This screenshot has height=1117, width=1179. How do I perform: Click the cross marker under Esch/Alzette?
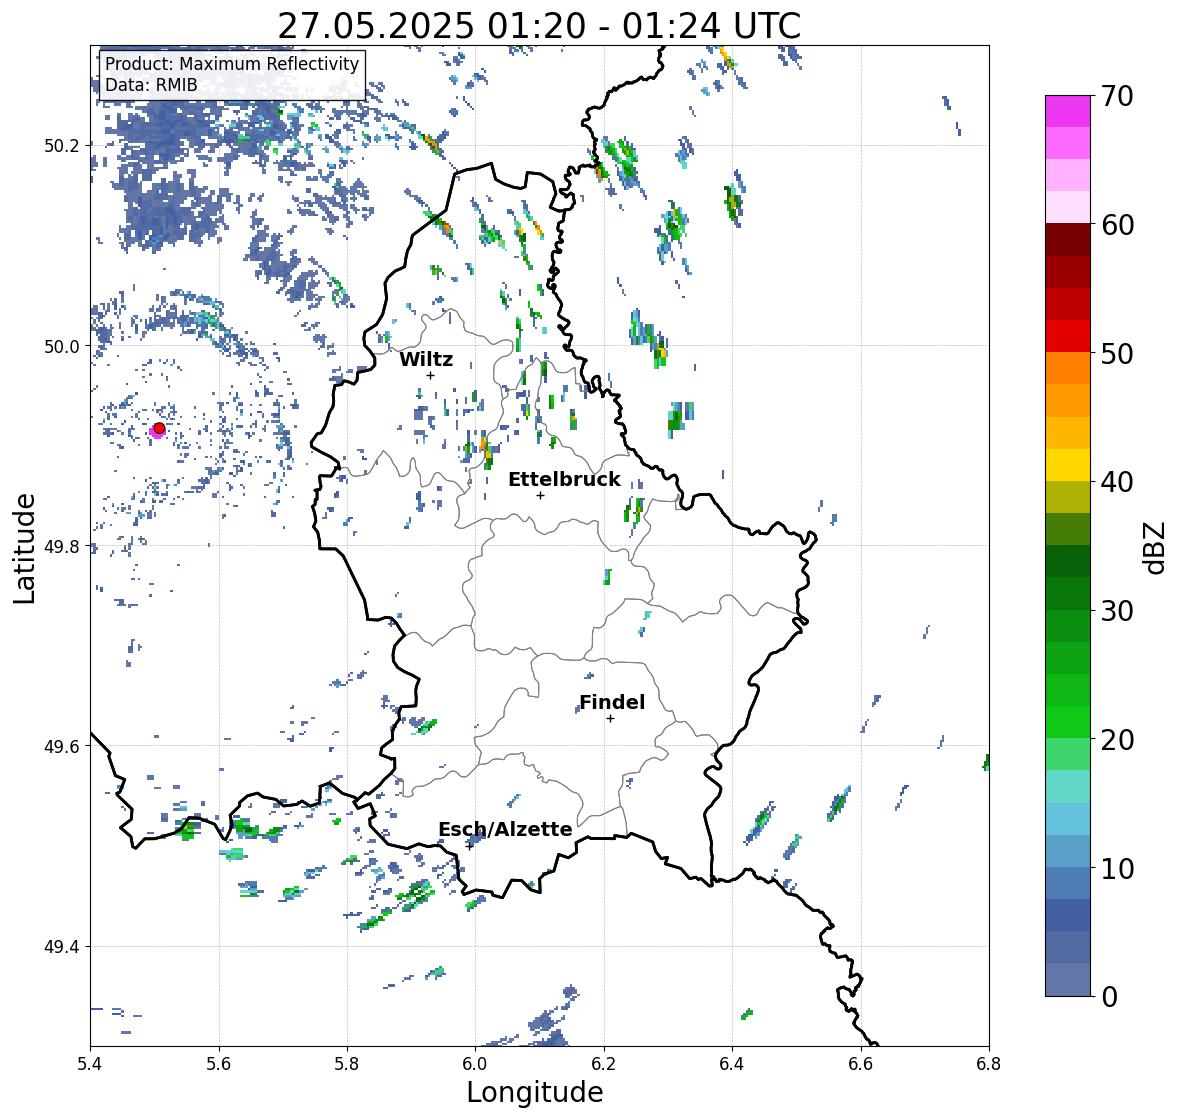pos(469,846)
